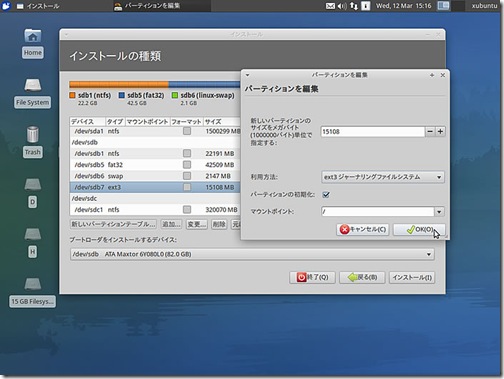This screenshot has height=379, width=504.
Task: Select the /dev/sdb1 ntfs row
Action: click(155, 153)
